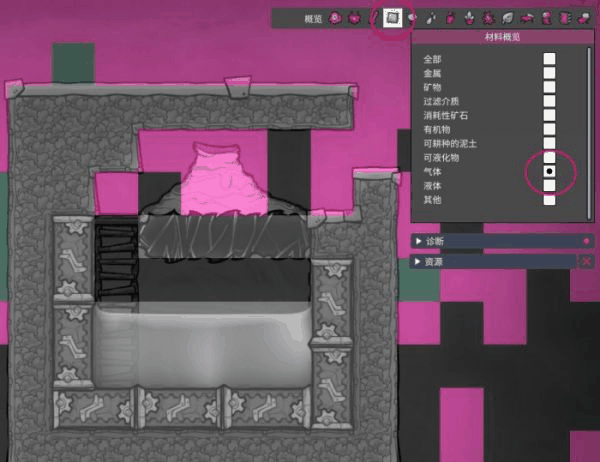
Task: Click the pink dot on 诊断 row
Action: coord(586,241)
